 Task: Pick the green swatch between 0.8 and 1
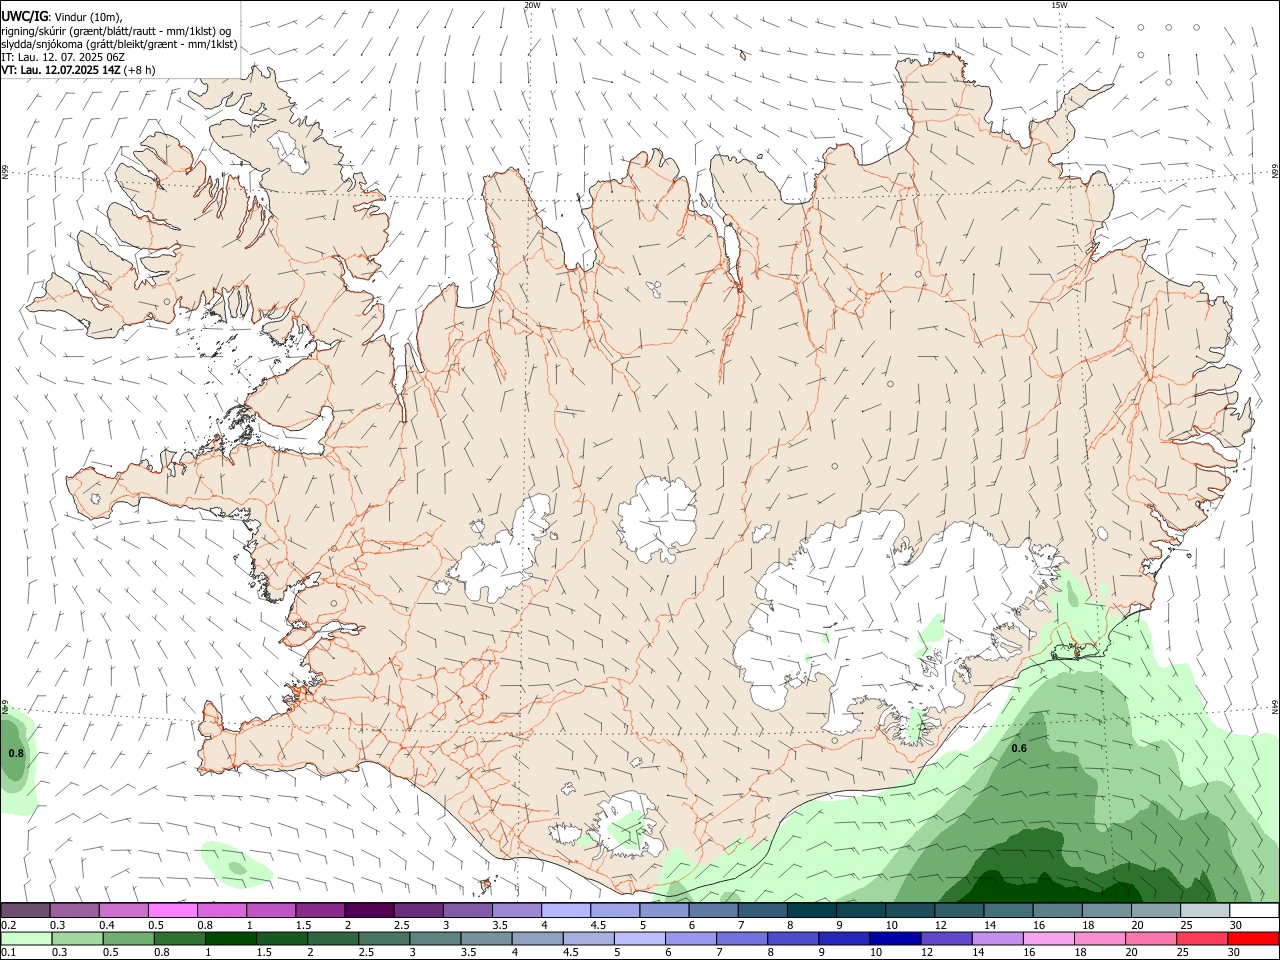click(x=180, y=939)
